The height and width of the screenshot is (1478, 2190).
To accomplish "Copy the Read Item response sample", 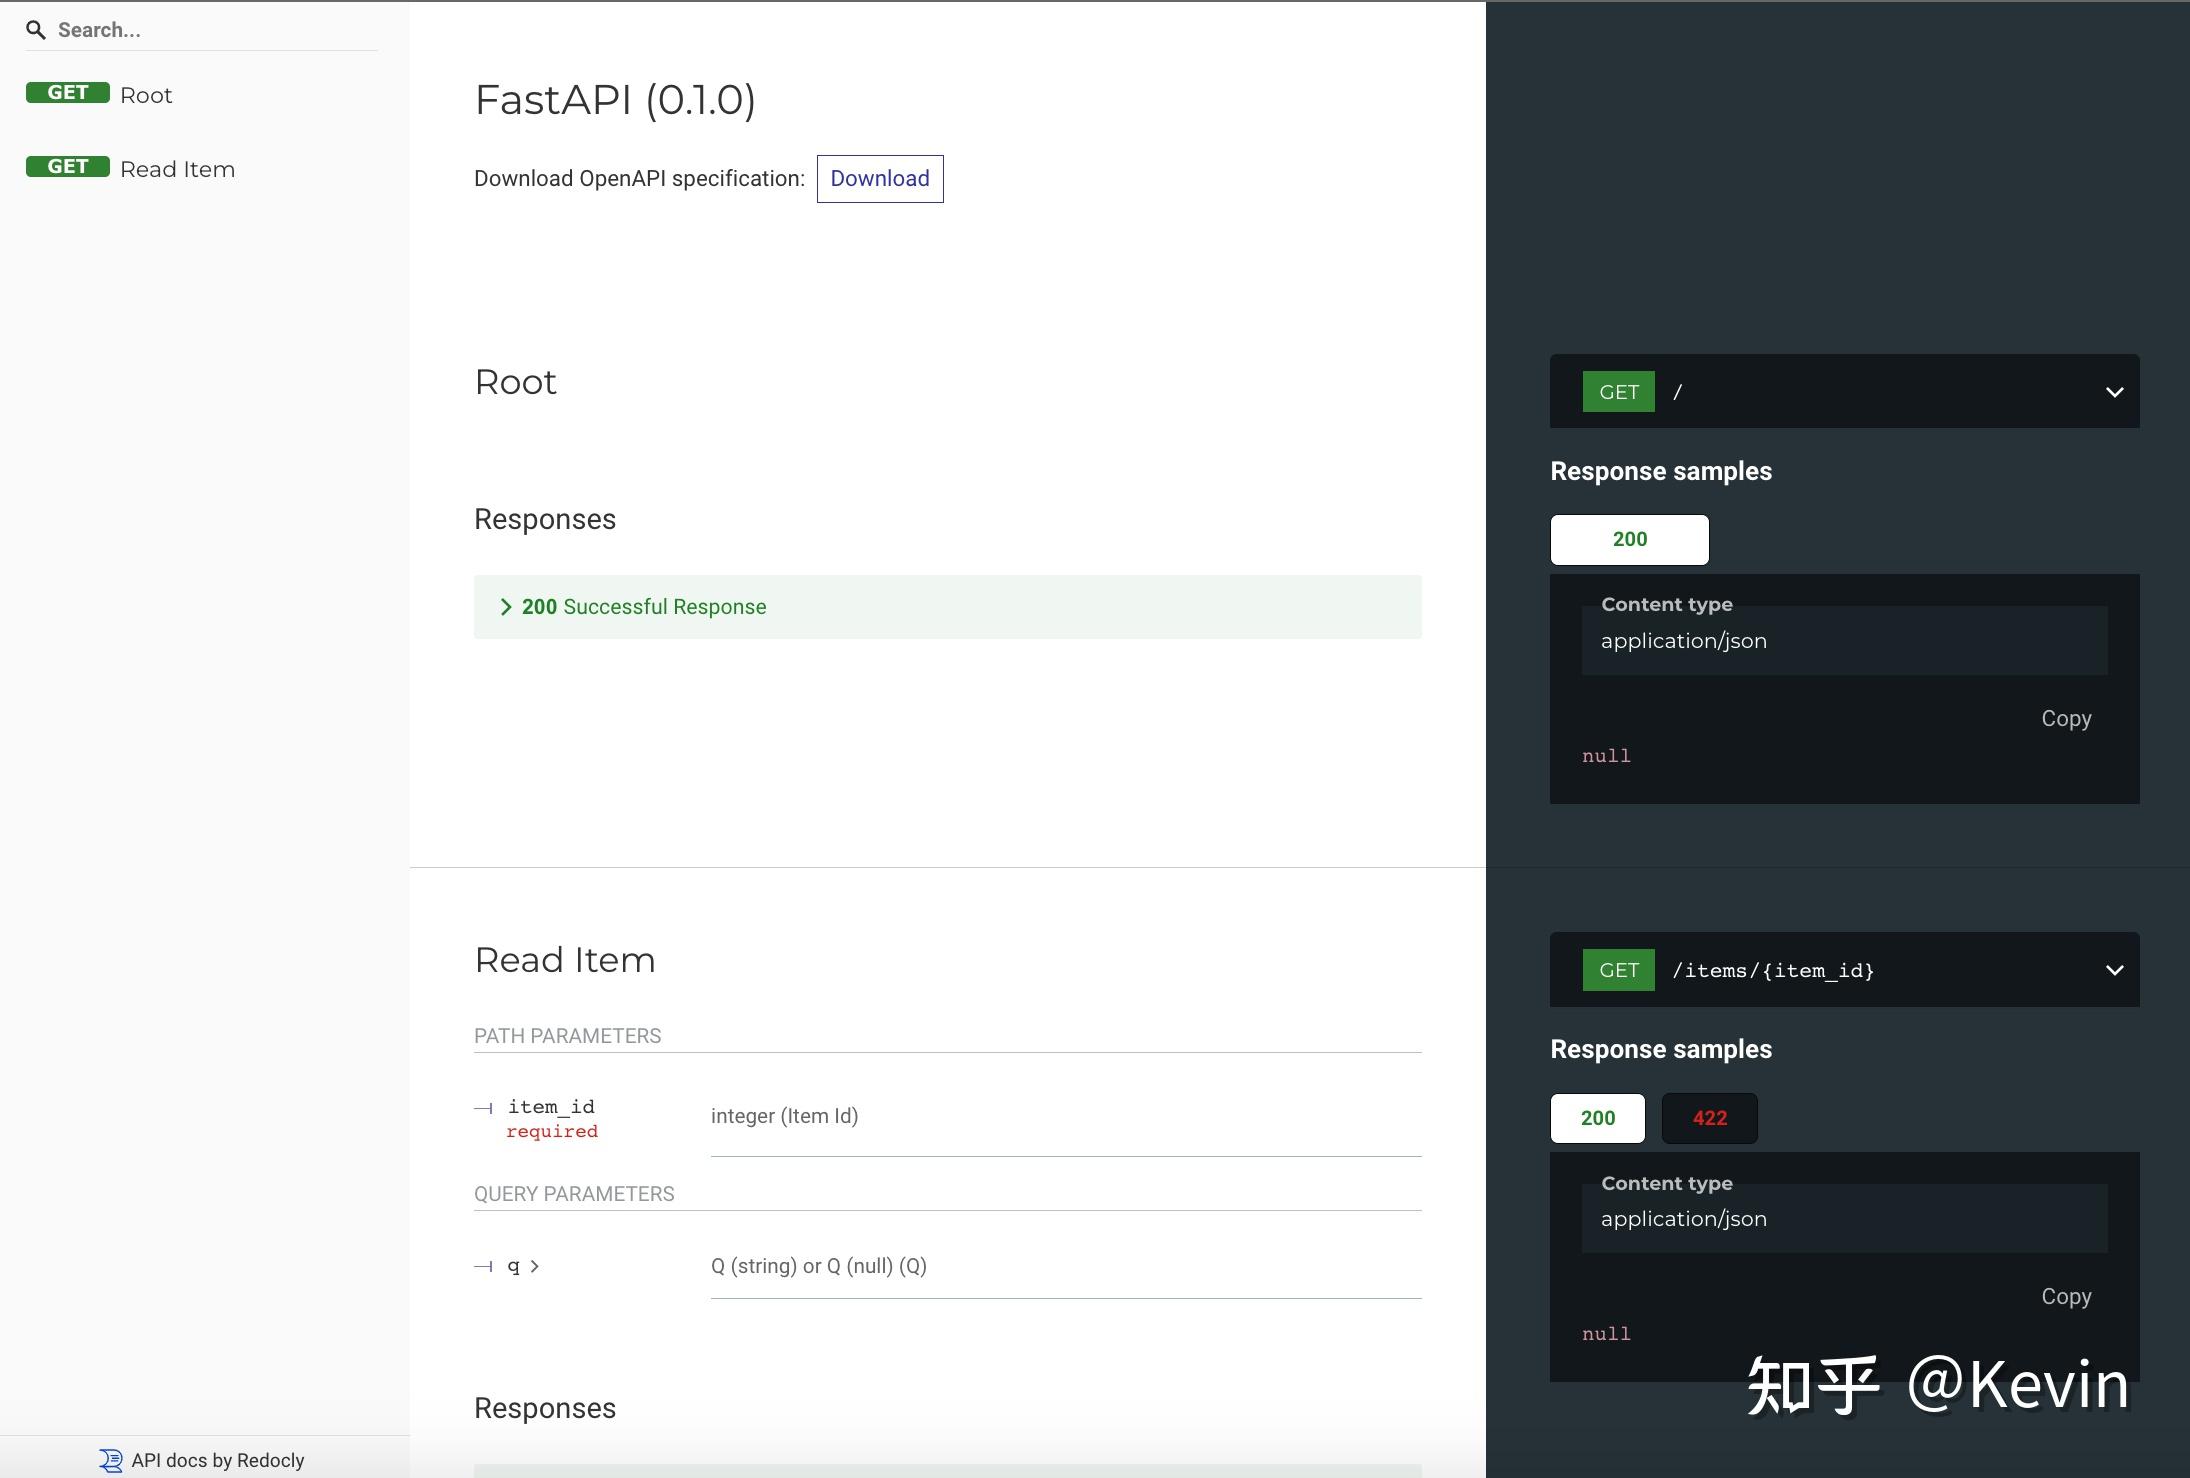I will (x=2065, y=1295).
